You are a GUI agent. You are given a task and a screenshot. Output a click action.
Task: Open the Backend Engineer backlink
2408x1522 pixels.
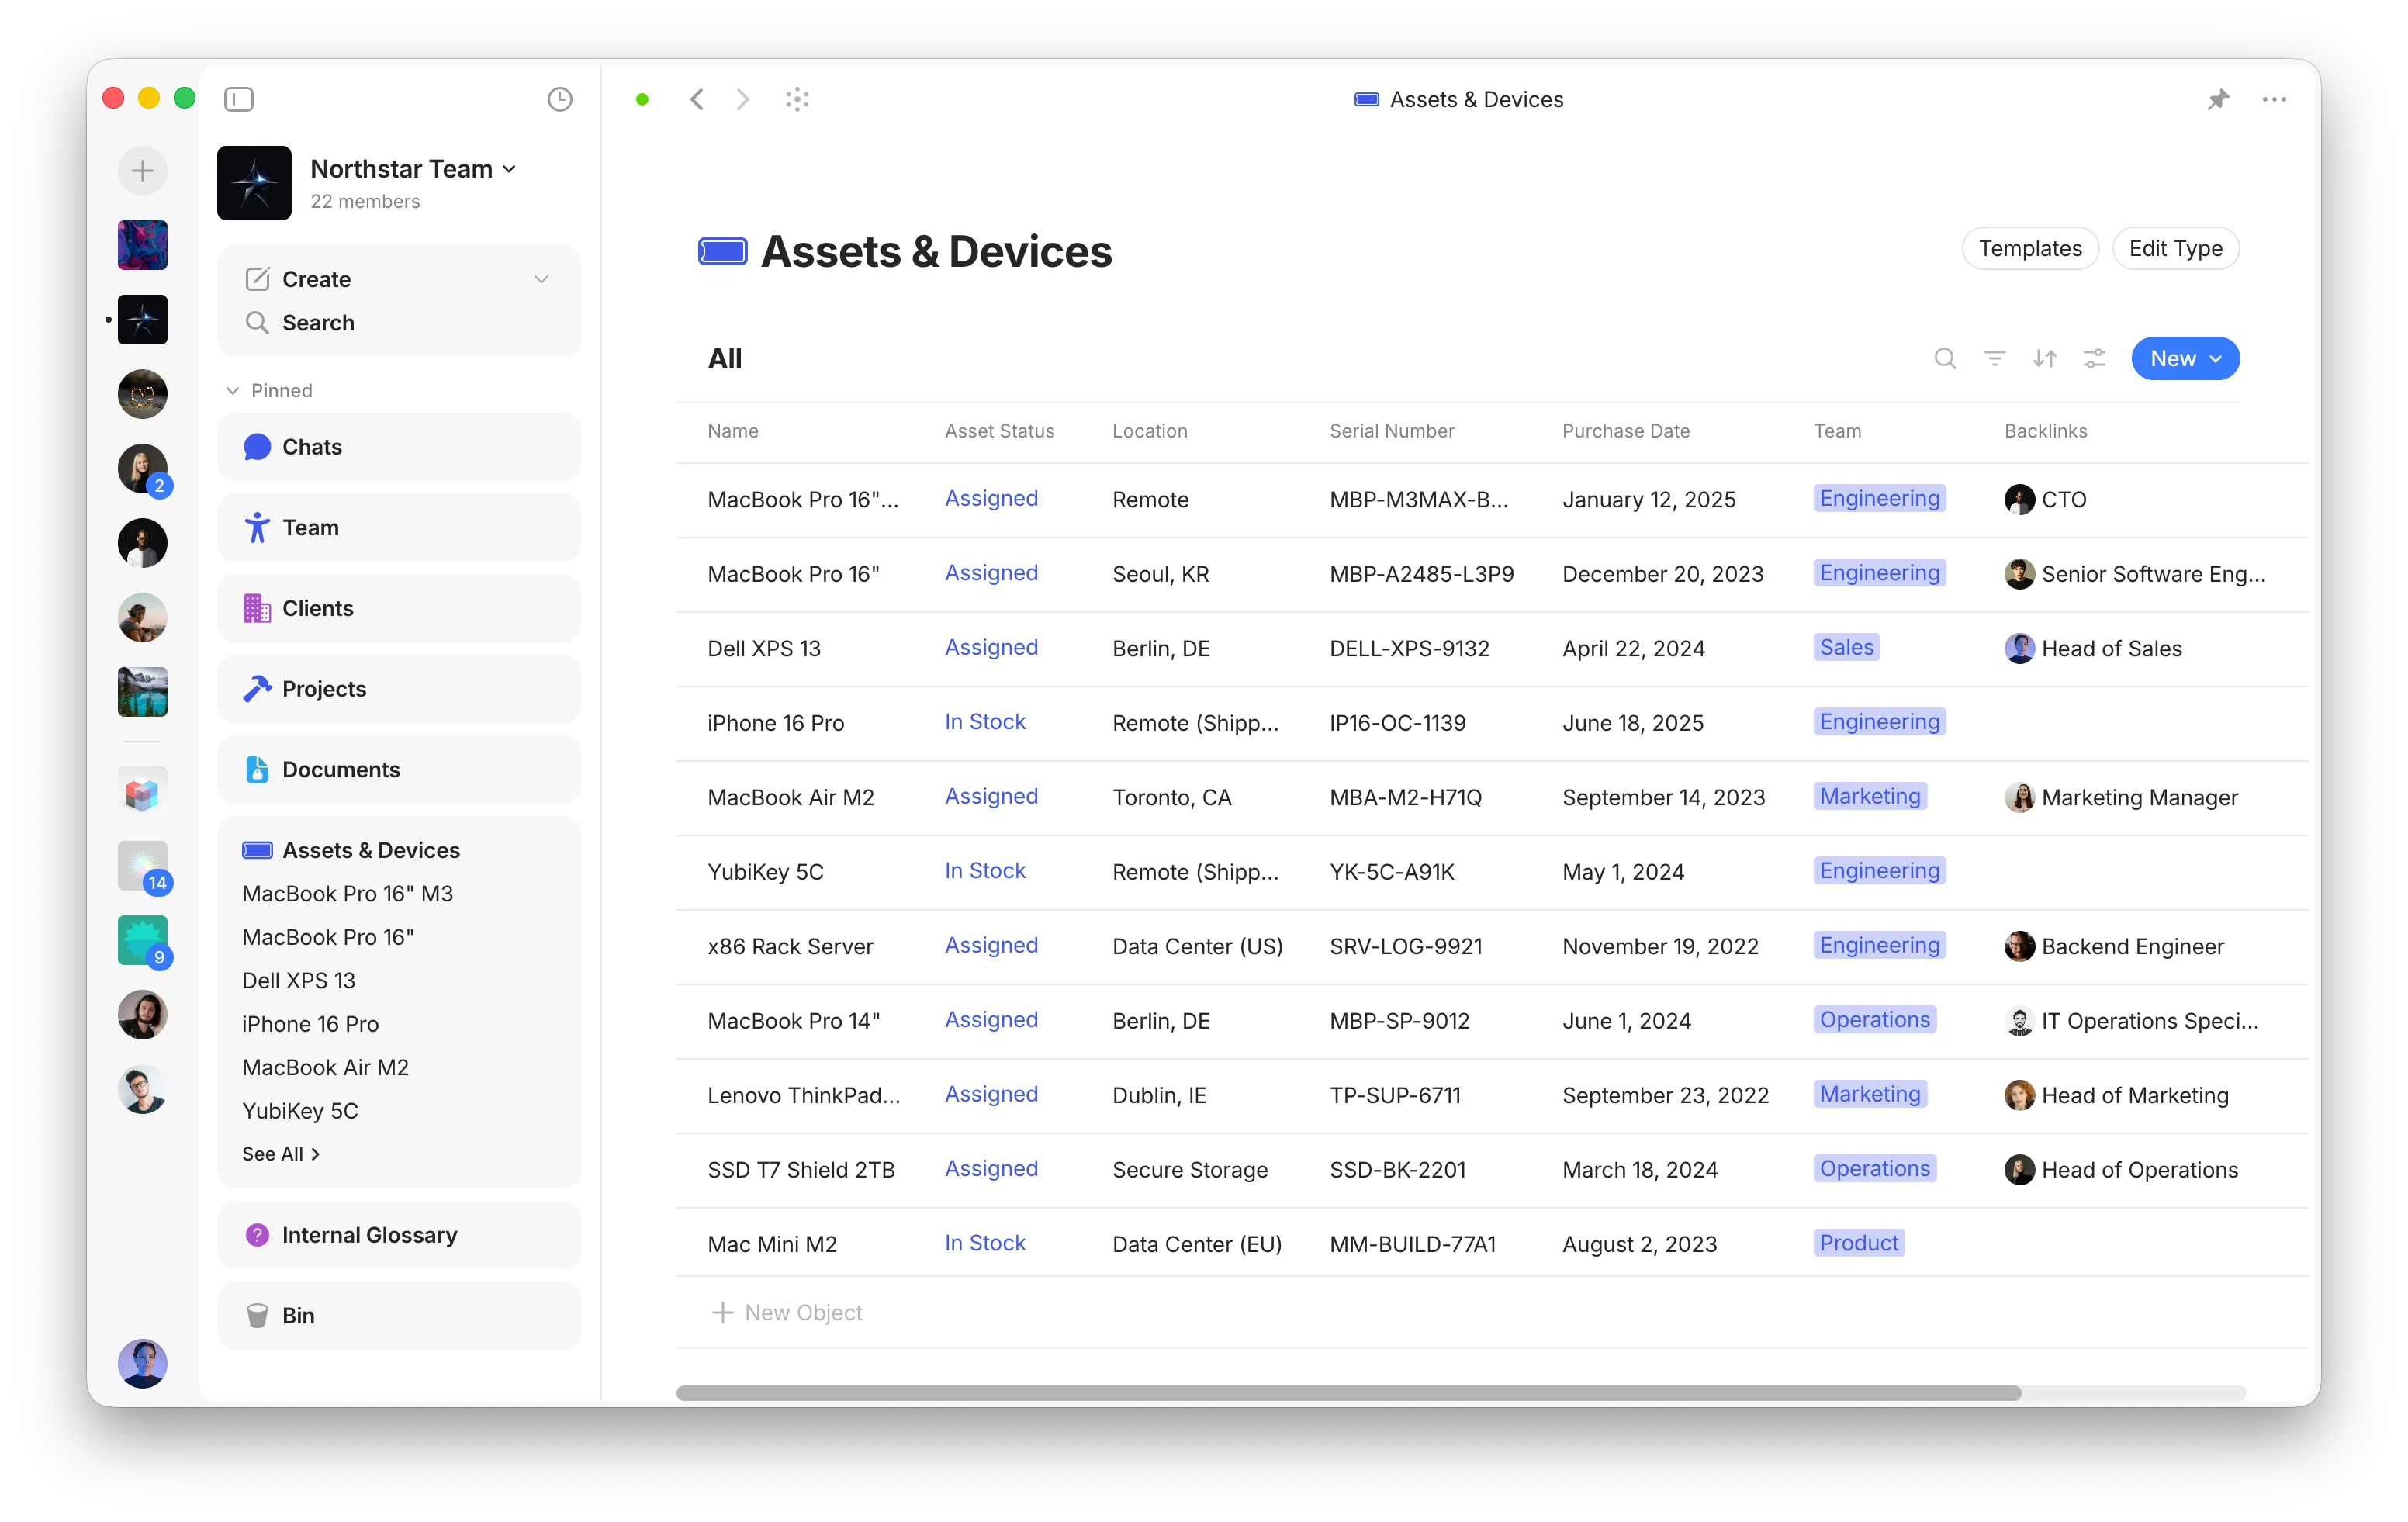click(x=2113, y=946)
